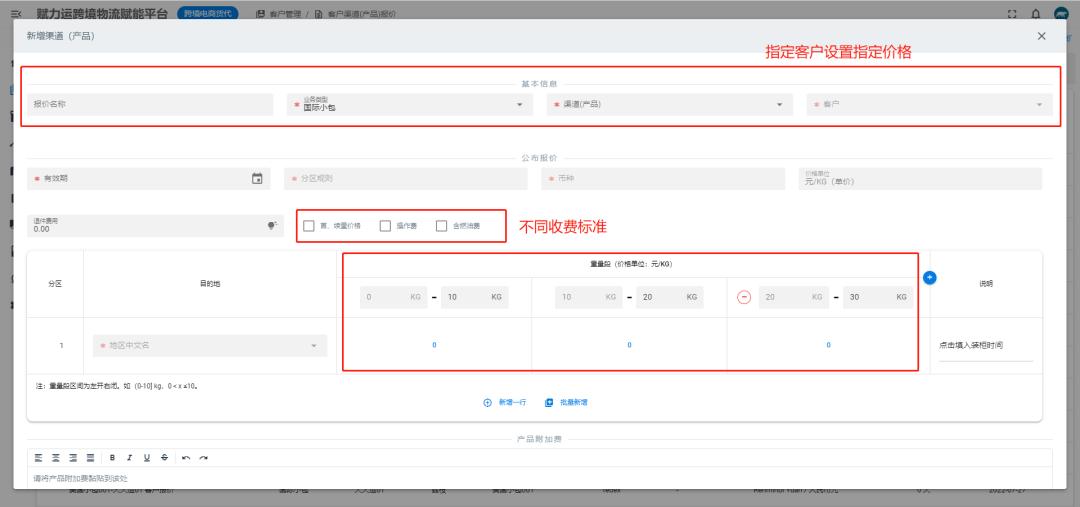Click the 价格单位 元/KG field
Image resolution: width=1080 pixels, height=507 pixels.
click(x=920, y=178)
